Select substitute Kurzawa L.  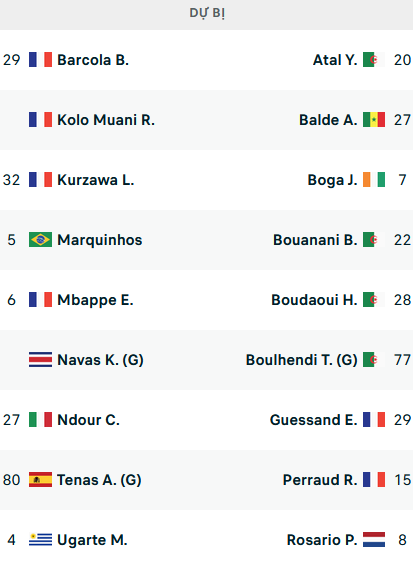pyautogui.click(x=96, y=180)
